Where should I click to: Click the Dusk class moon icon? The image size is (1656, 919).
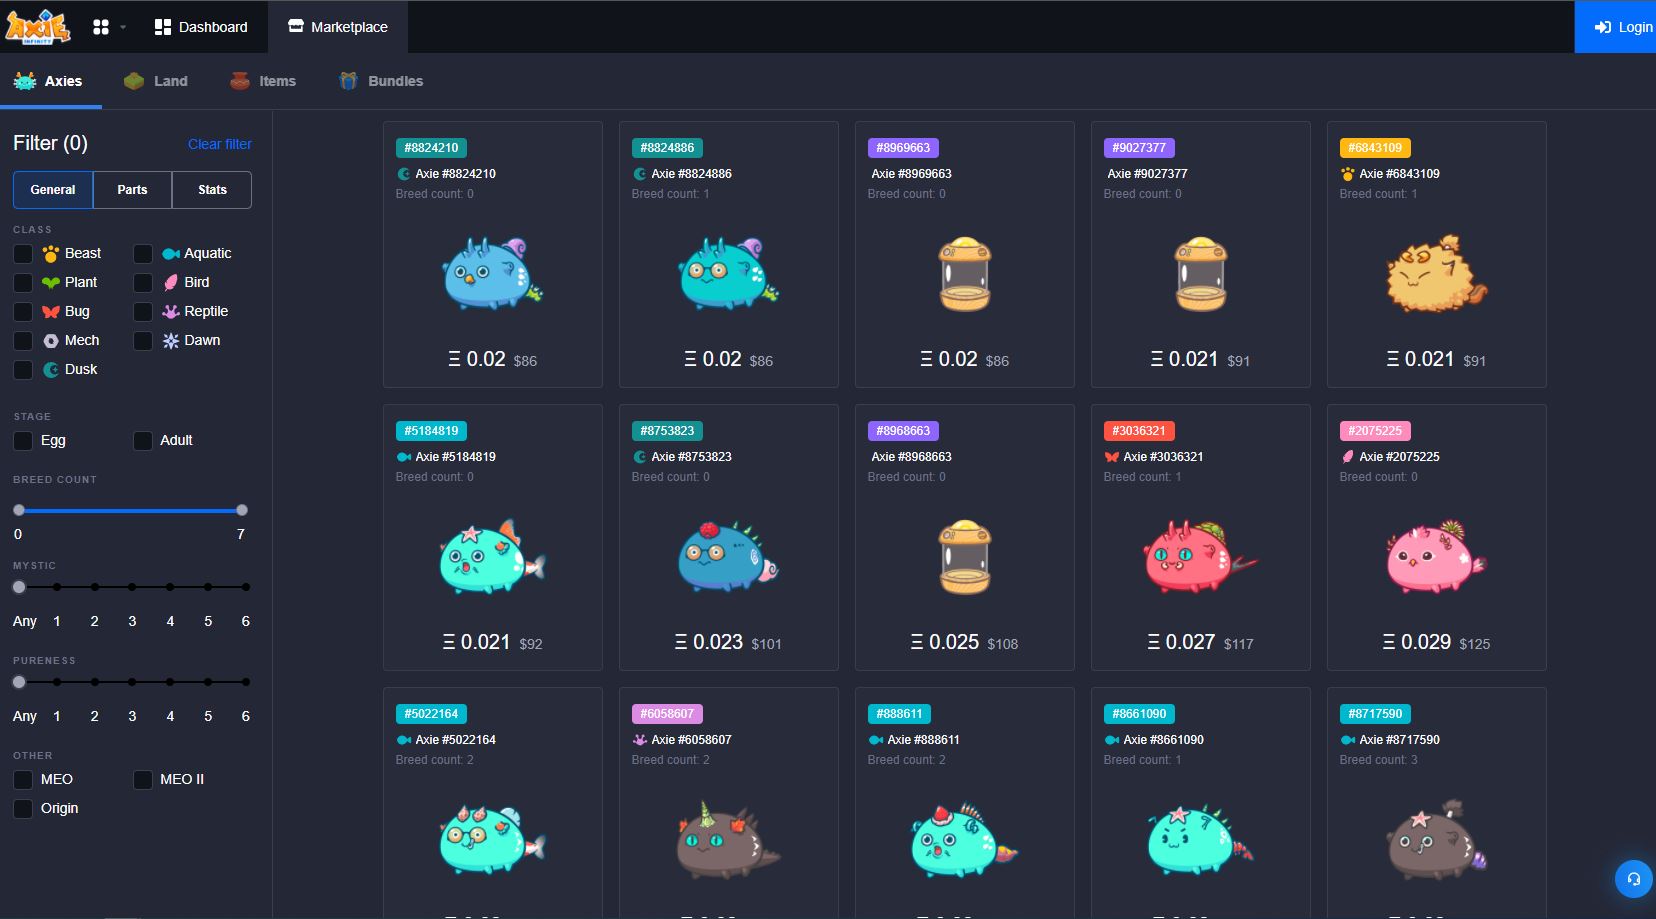point(51,370)
